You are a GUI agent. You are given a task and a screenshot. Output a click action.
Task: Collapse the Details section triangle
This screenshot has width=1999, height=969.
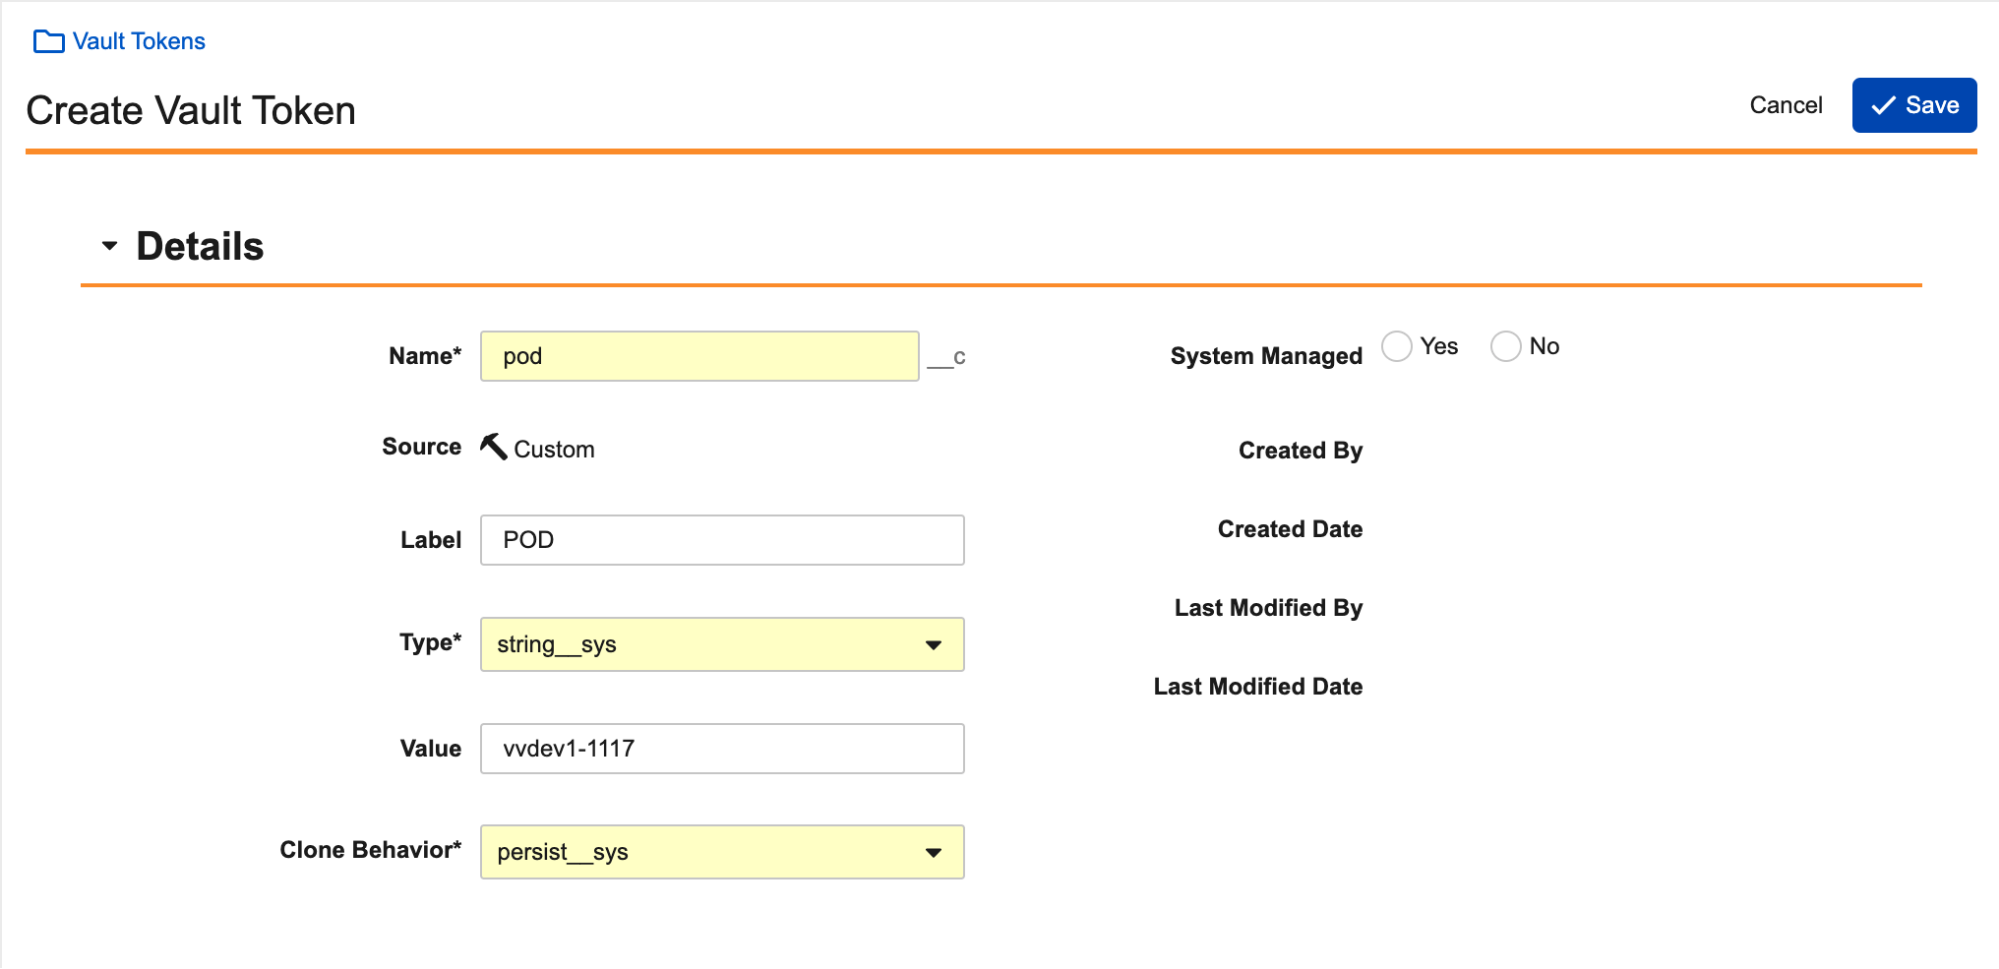[109, 246]
